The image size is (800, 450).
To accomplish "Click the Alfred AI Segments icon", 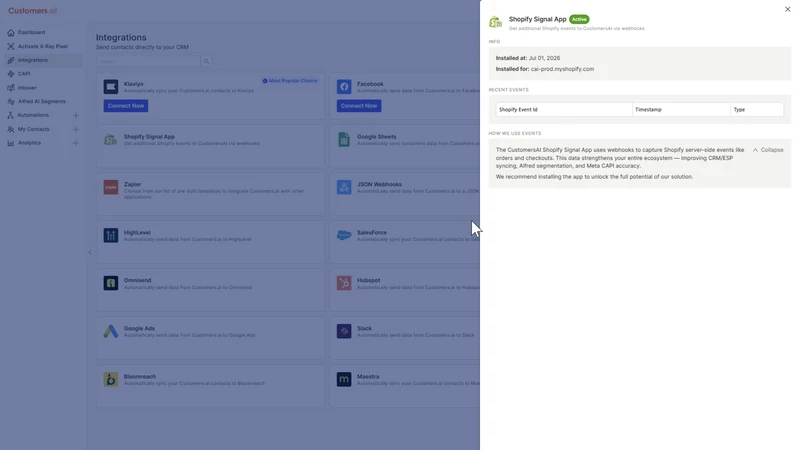I will click(x=11, y=102).
